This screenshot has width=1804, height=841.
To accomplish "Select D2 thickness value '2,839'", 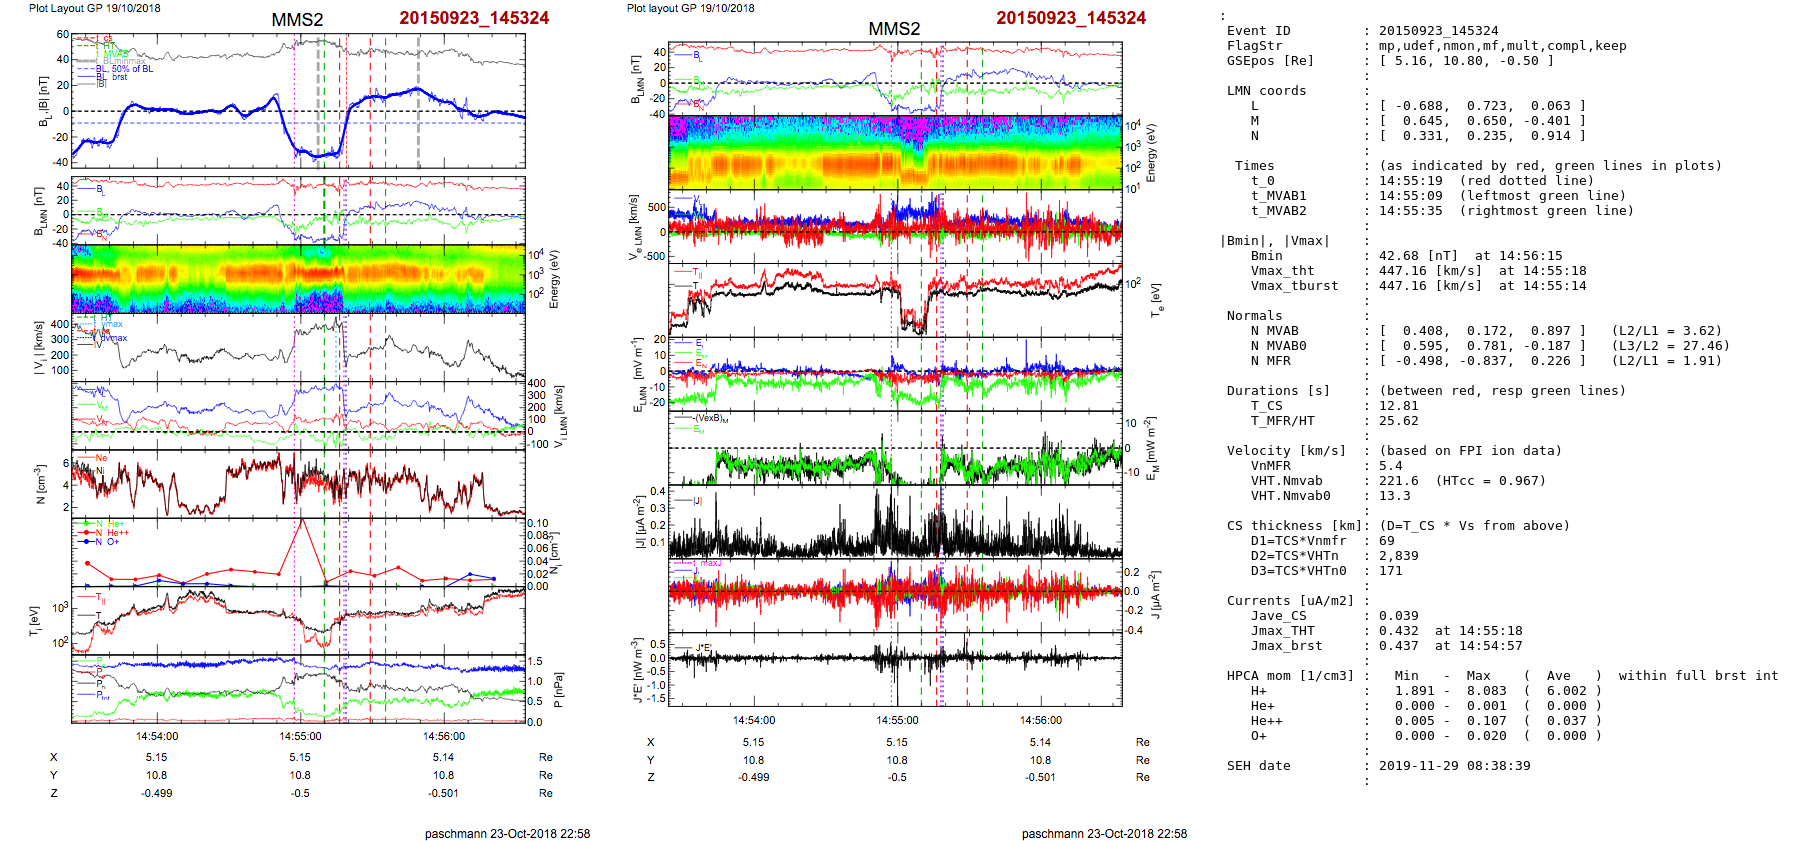I will coord(1399,556).
